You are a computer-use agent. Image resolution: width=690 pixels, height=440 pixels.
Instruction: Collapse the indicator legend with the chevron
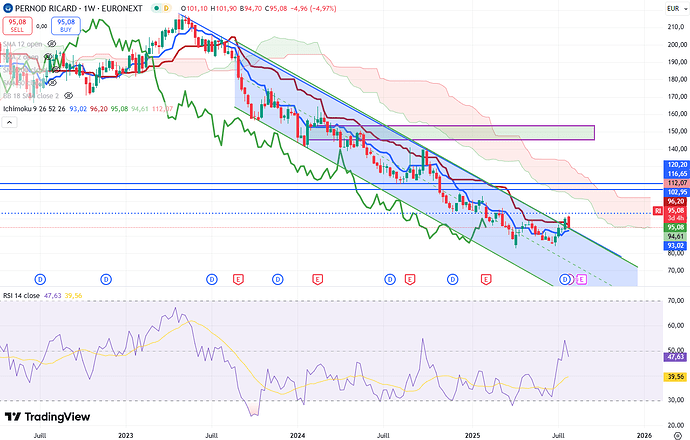coord(9,121)
